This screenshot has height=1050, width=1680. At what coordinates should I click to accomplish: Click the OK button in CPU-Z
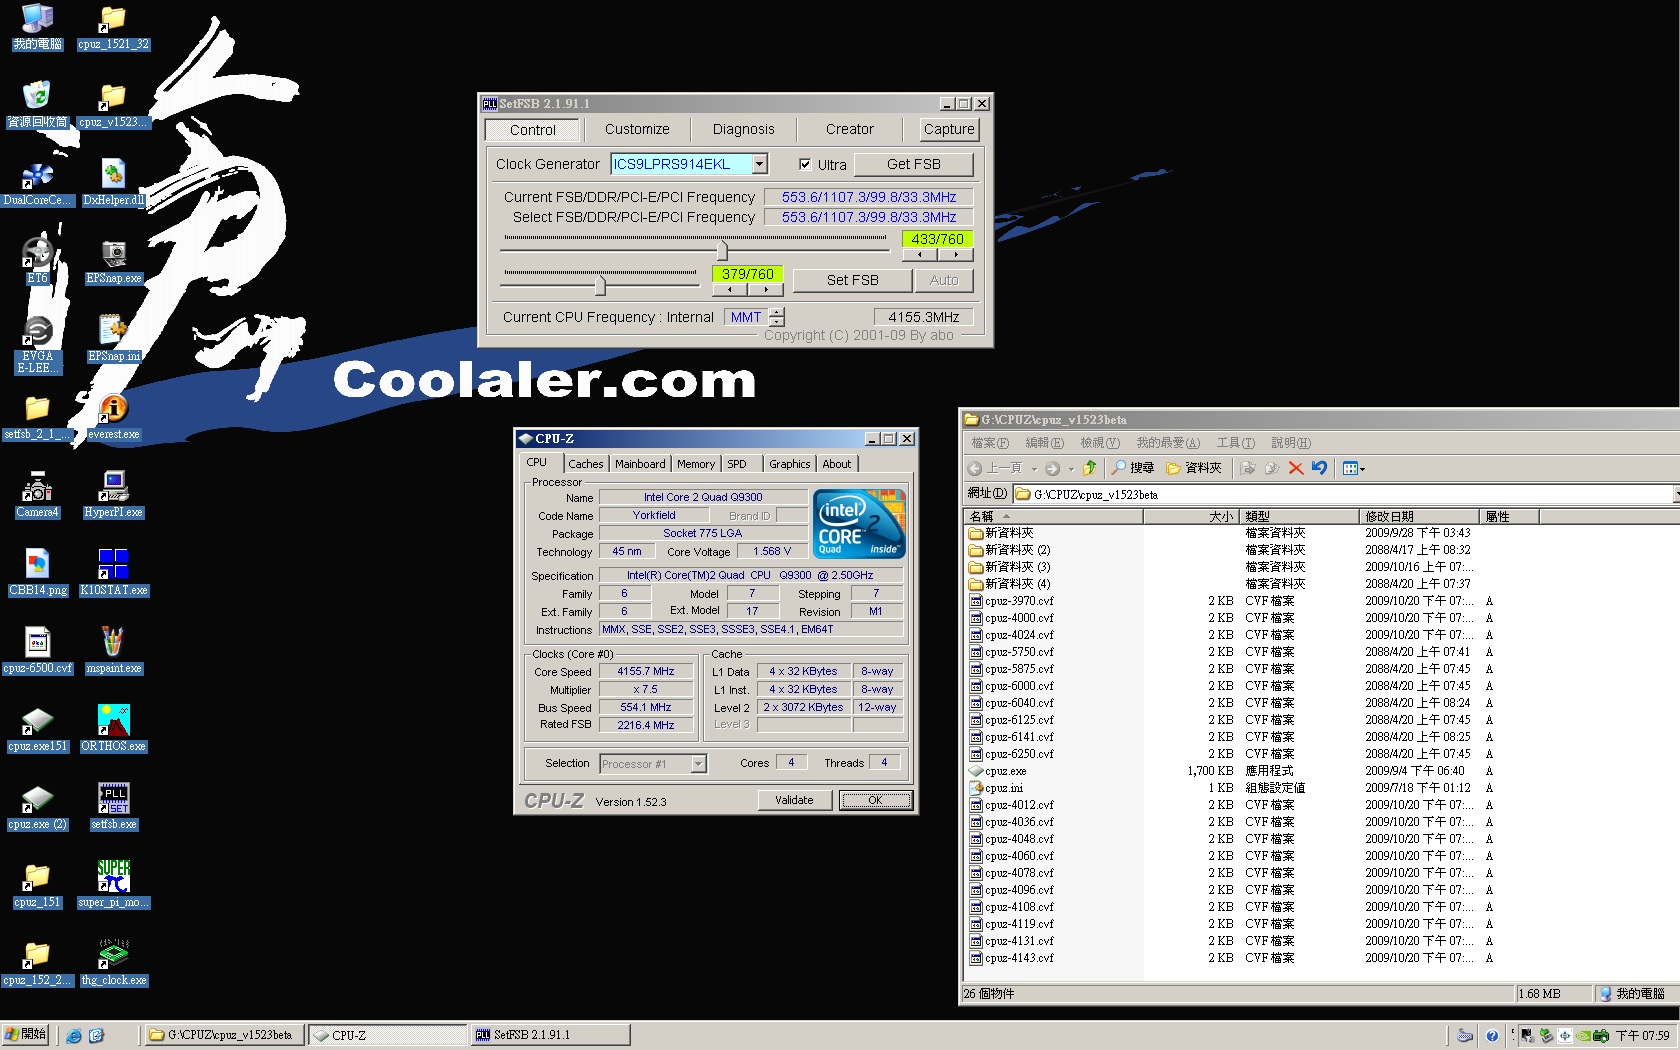click(875, 800)
